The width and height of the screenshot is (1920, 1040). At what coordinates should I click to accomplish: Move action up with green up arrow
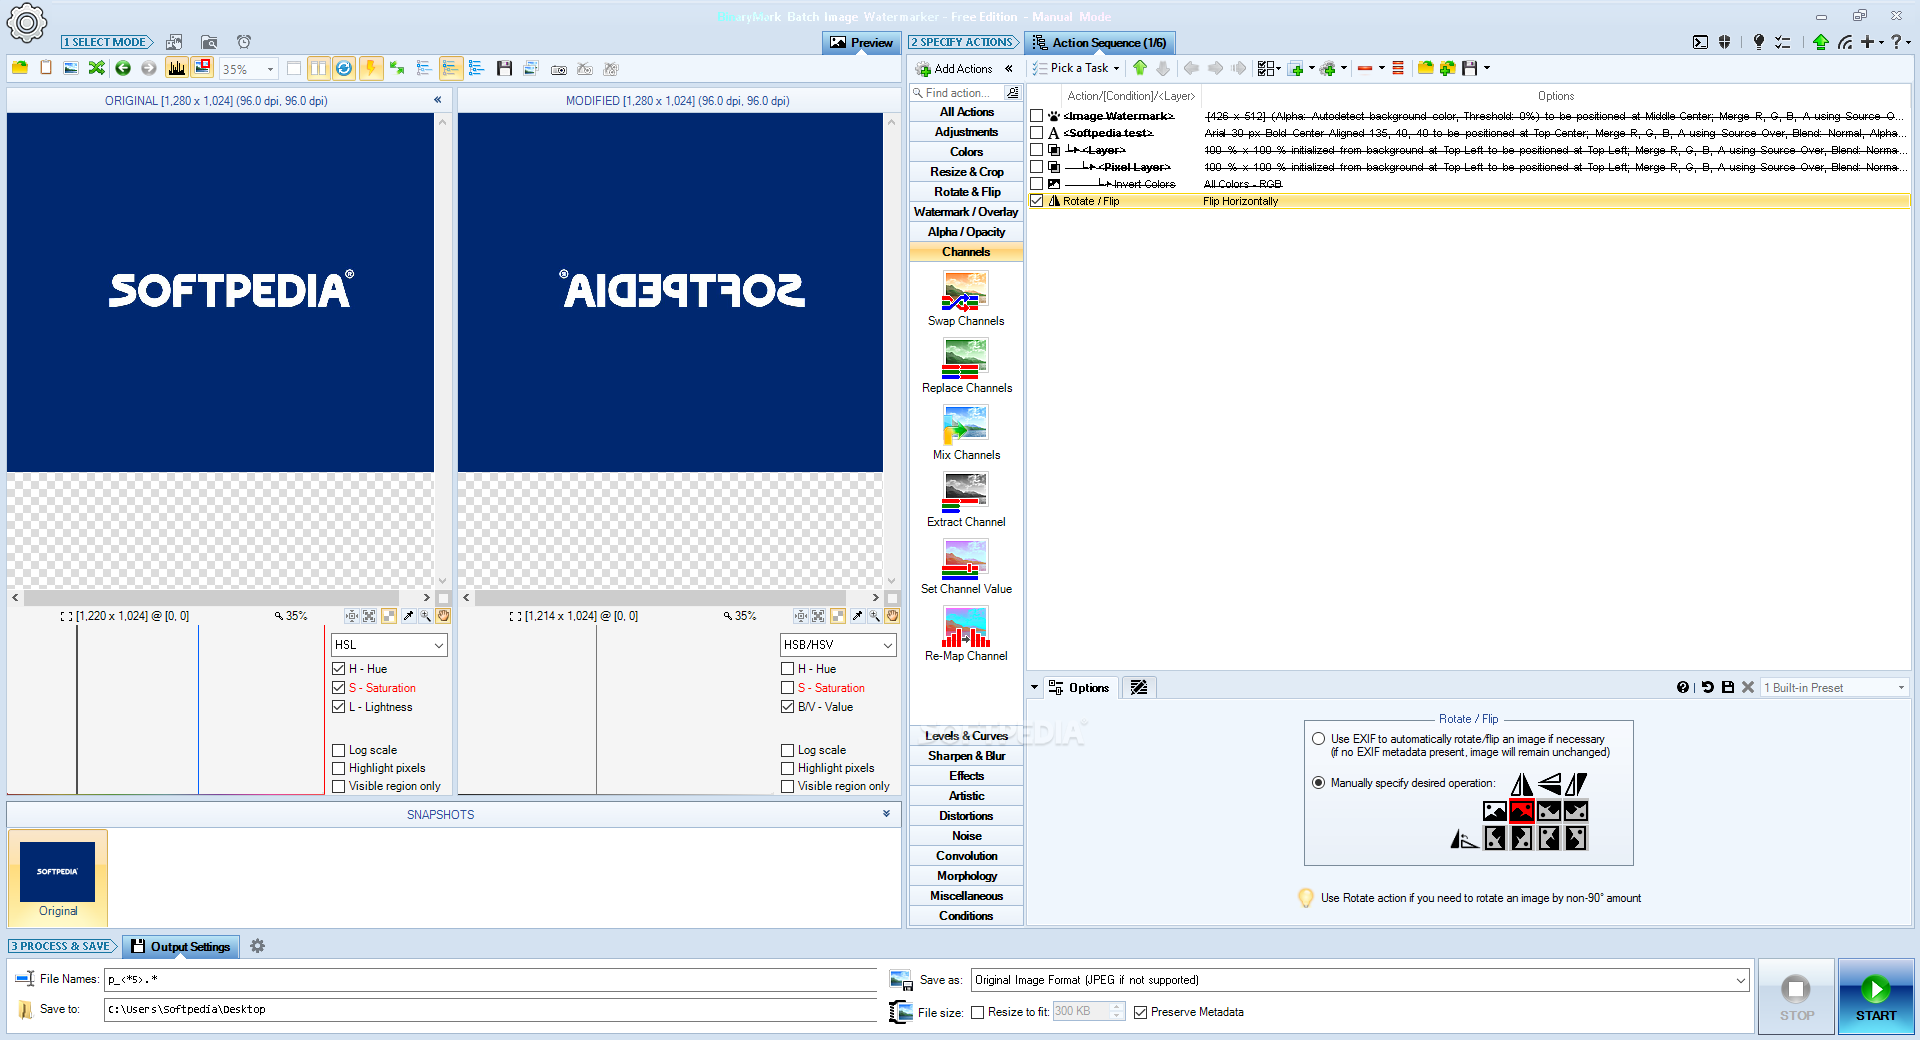pos(1140,68)
